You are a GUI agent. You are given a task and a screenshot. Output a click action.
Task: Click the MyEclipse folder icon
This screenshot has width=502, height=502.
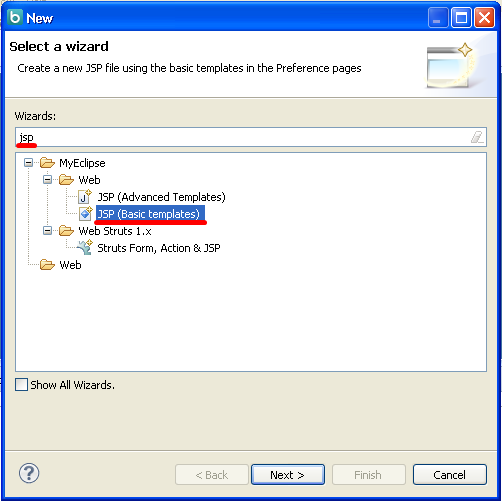point(47,163)
